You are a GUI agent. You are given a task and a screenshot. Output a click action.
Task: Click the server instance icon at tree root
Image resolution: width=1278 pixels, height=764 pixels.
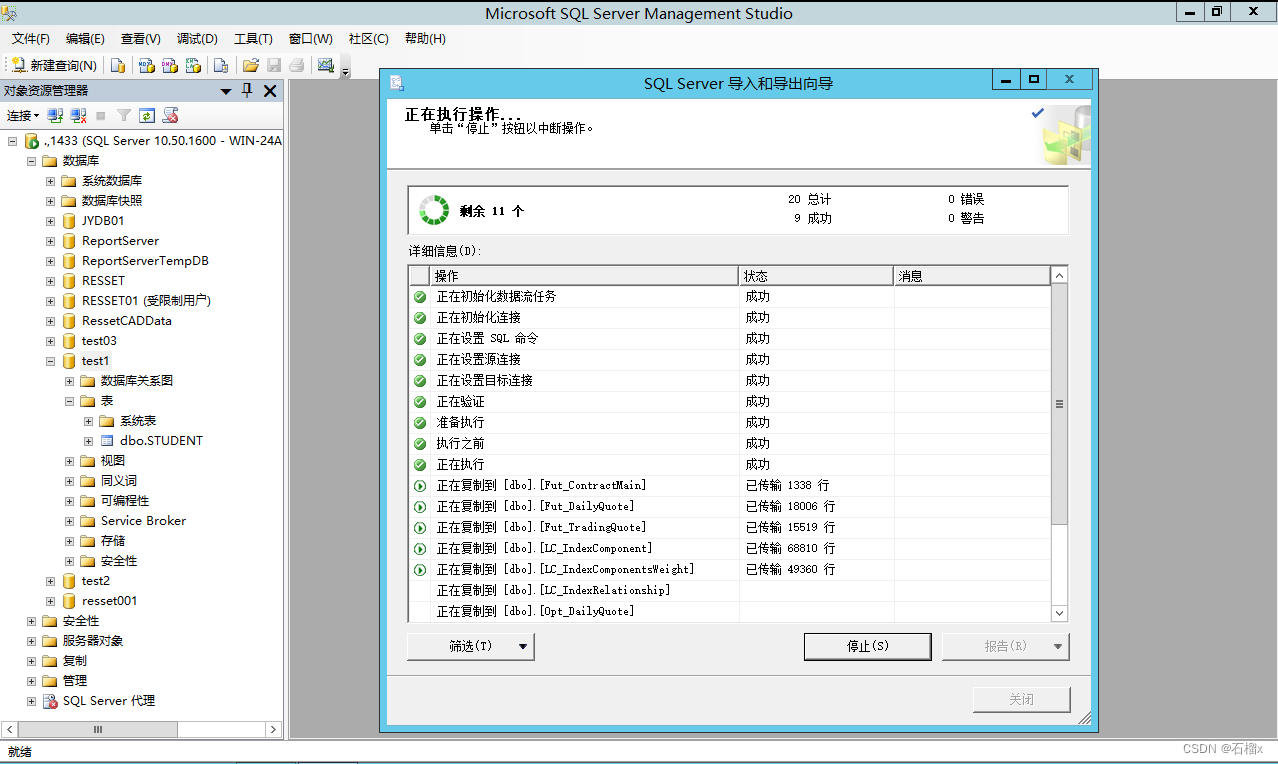[x=31, y=141]
